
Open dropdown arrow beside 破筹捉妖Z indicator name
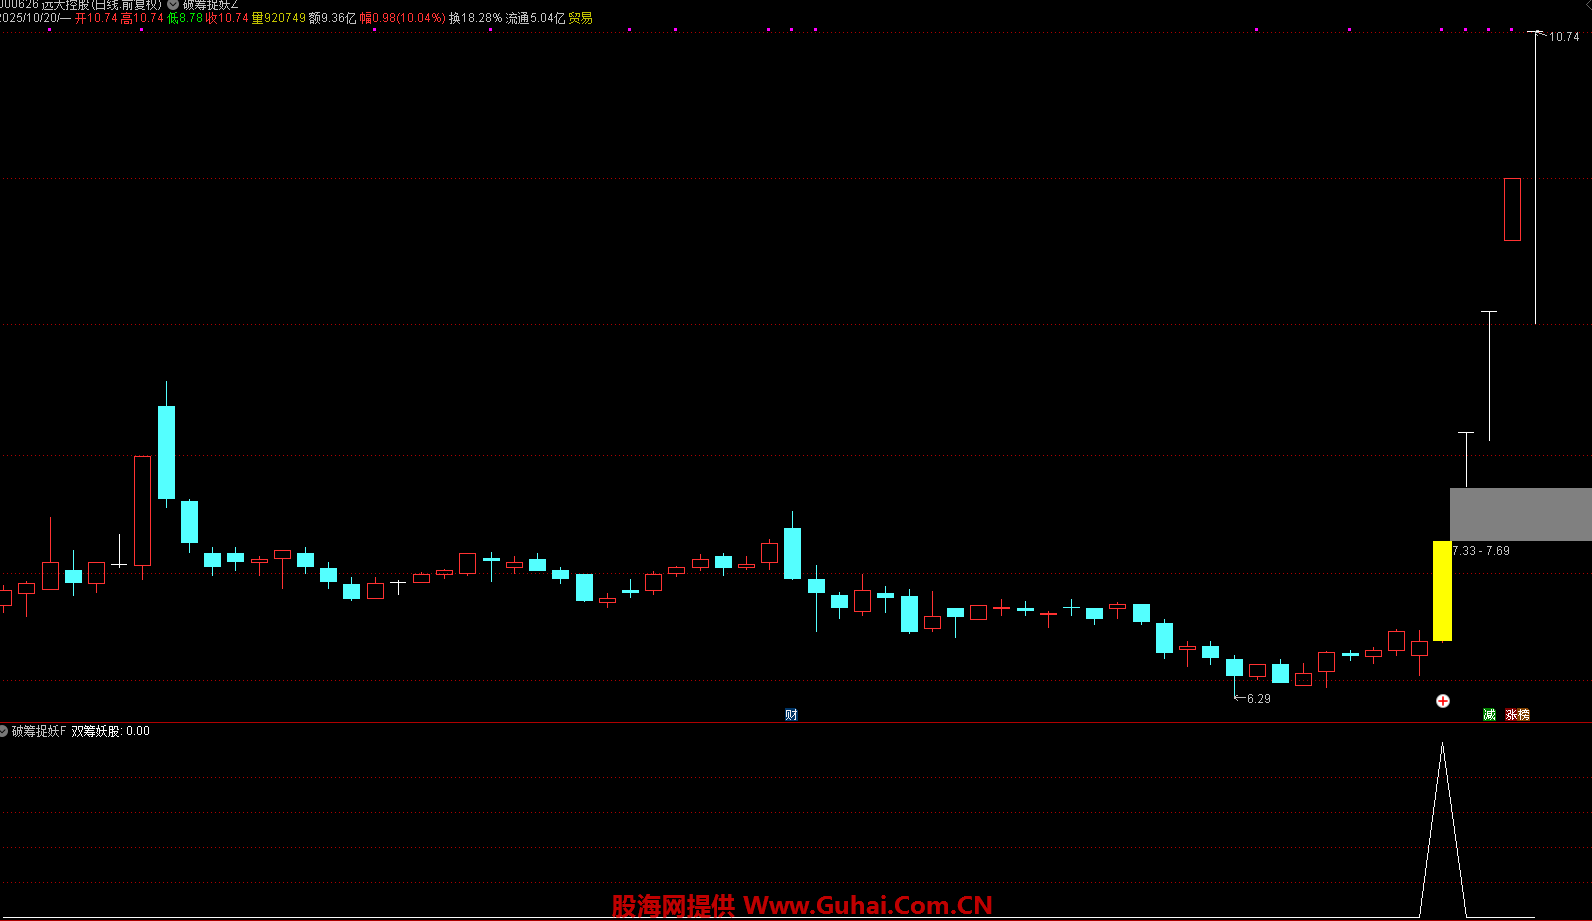173,5
